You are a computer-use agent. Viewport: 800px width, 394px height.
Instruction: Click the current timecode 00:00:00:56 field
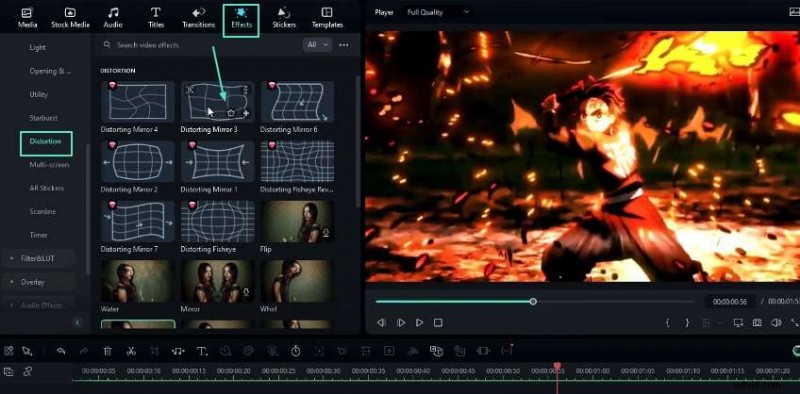coord(730,302)
